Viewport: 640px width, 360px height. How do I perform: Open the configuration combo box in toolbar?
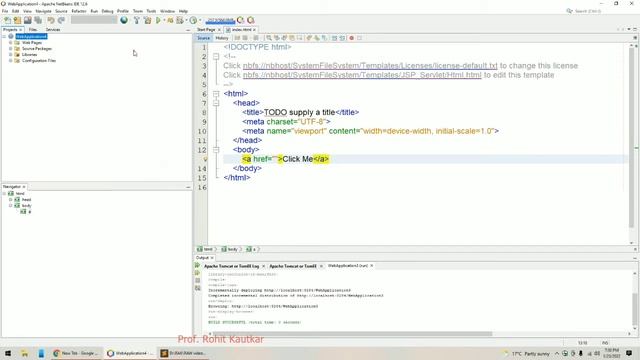(94, 20)
